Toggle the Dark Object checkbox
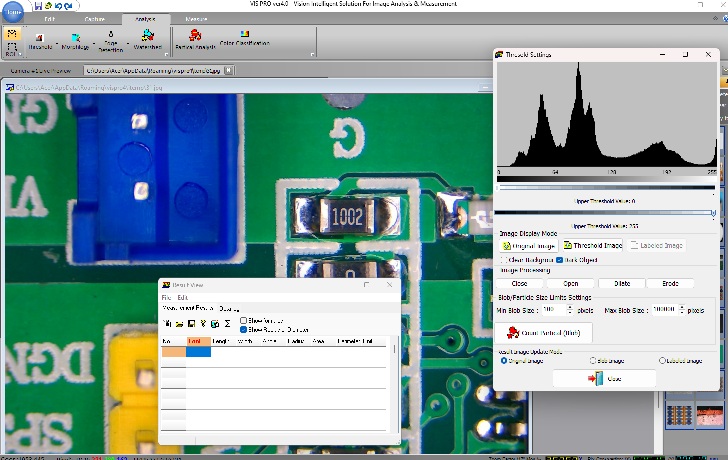 560,260
